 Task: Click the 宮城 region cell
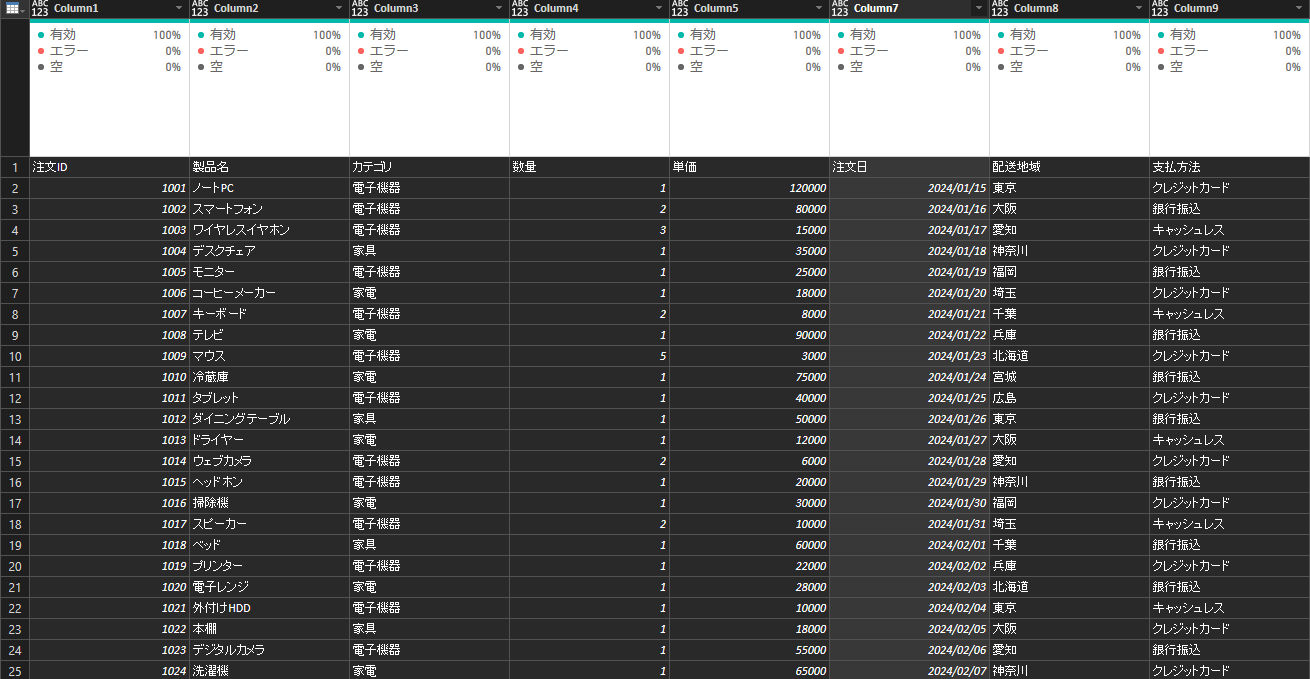(1070, 377)
